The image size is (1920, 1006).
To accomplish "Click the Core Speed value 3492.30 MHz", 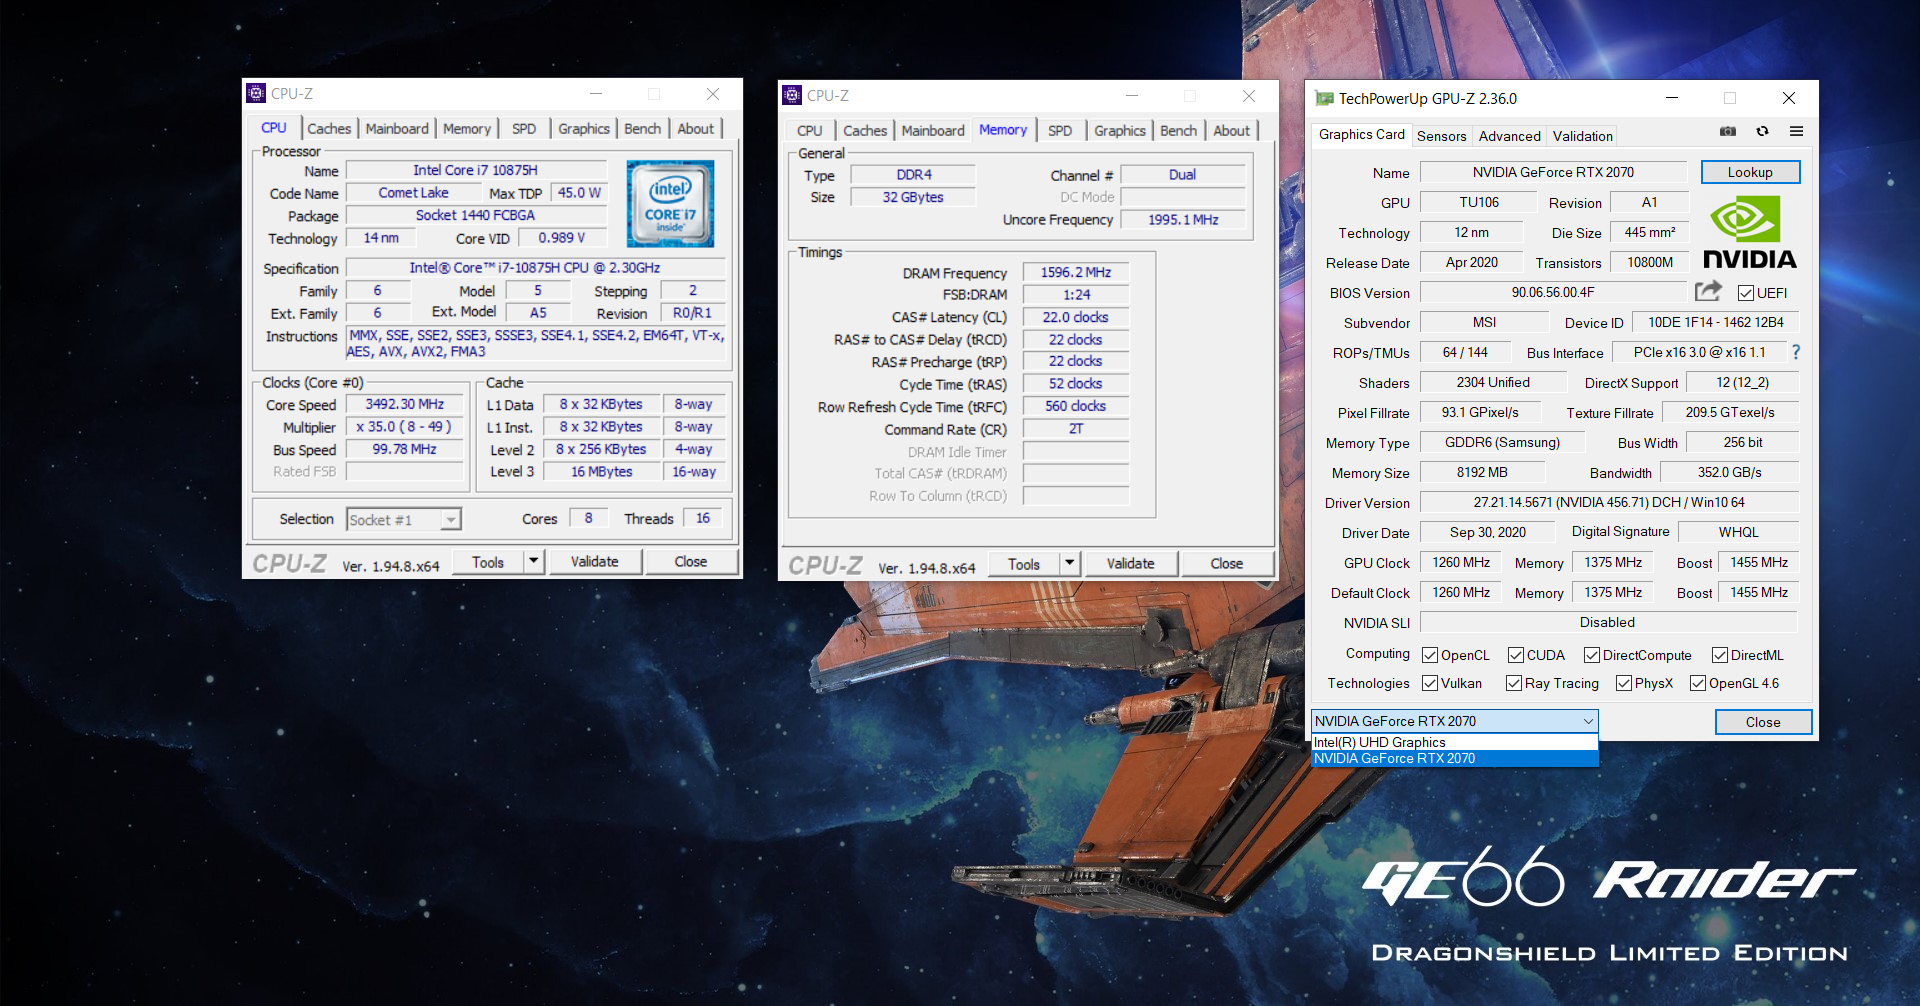I will 405,404.
